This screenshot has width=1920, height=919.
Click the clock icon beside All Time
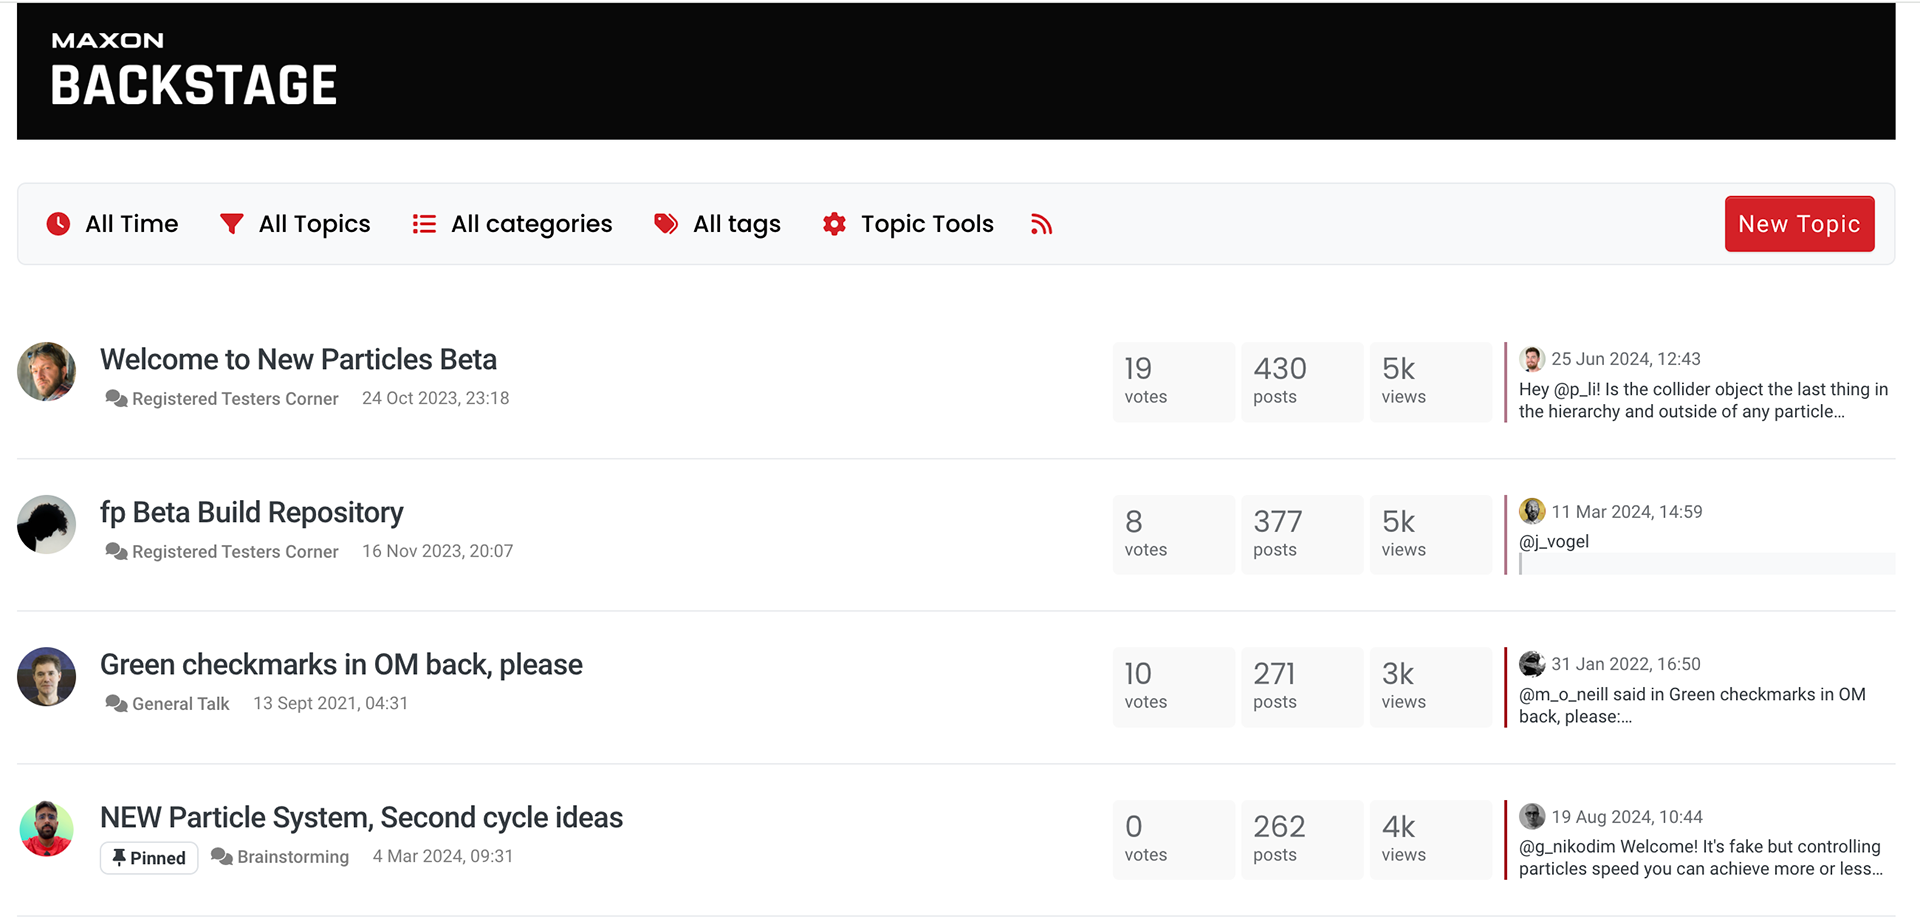point(58,224)
